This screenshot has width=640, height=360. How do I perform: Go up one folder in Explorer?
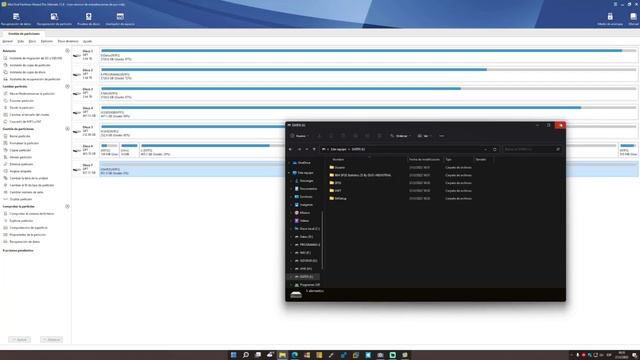(x=314, y=149)
